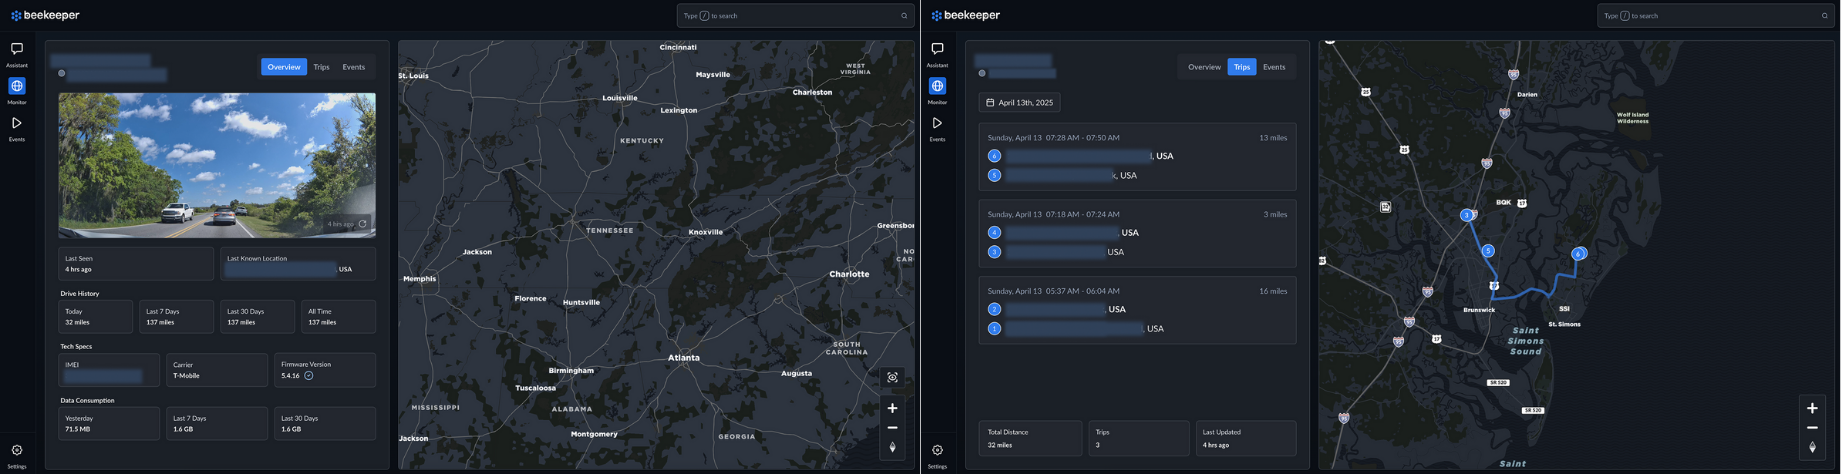This screenshot has width=1841, height=475.
Task: Click Today 32 miles drive history card
Action: [x=96, y=317]
